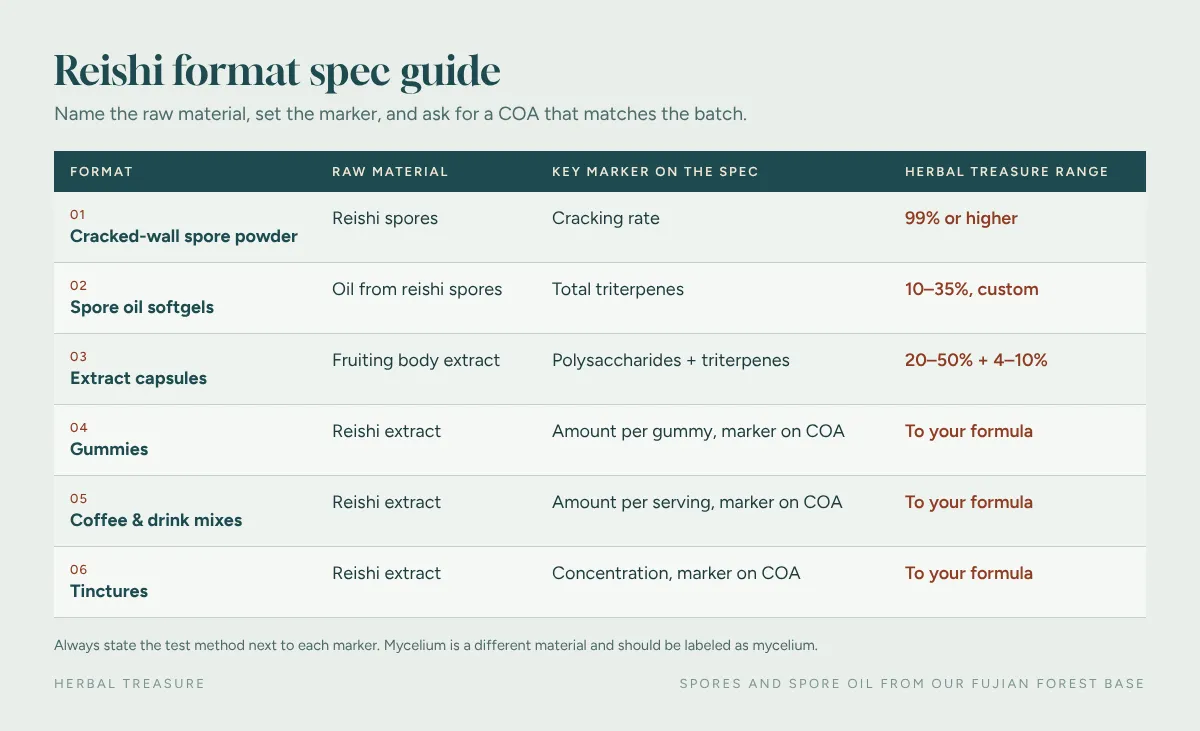Select Oil from reishi spores cell
The height and width of the screenshot is (731, 1200).
click(x=417, y=289)
